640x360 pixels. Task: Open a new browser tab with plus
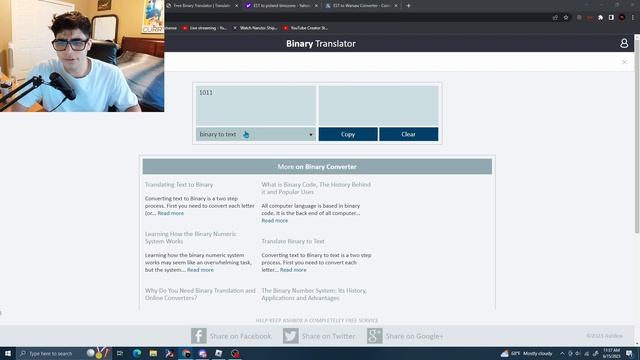(409, 6)
